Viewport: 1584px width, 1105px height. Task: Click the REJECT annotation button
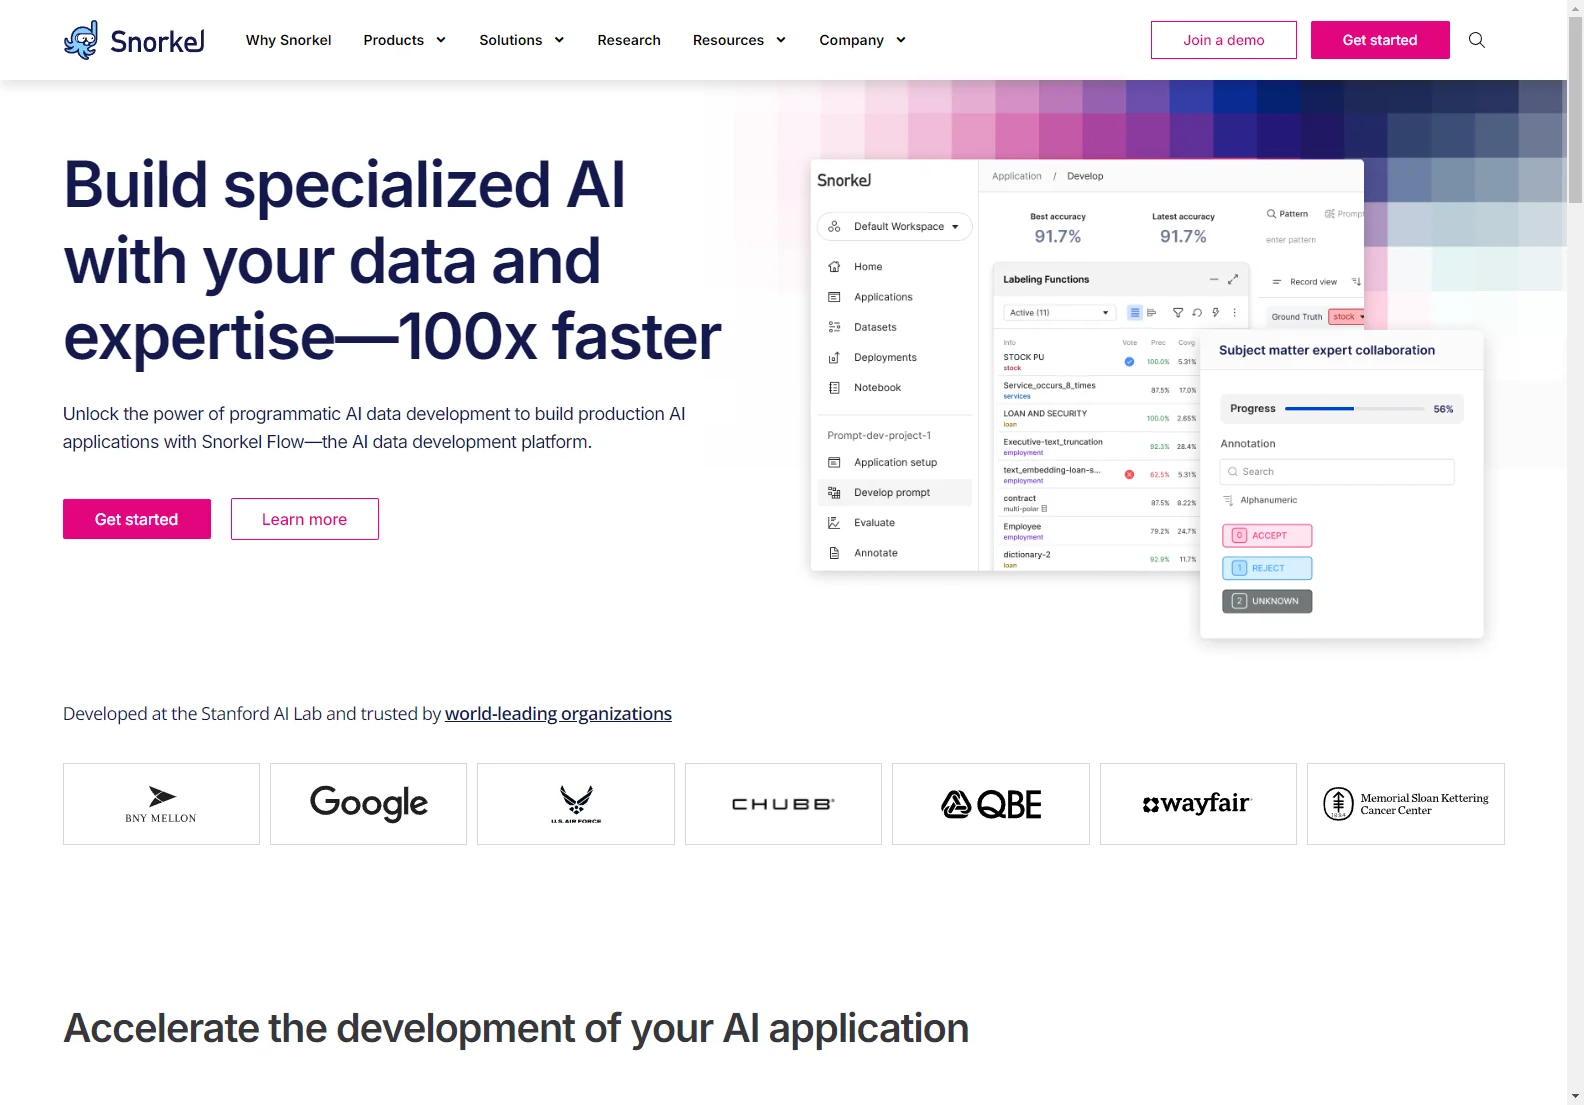(x=1267, y=568)
